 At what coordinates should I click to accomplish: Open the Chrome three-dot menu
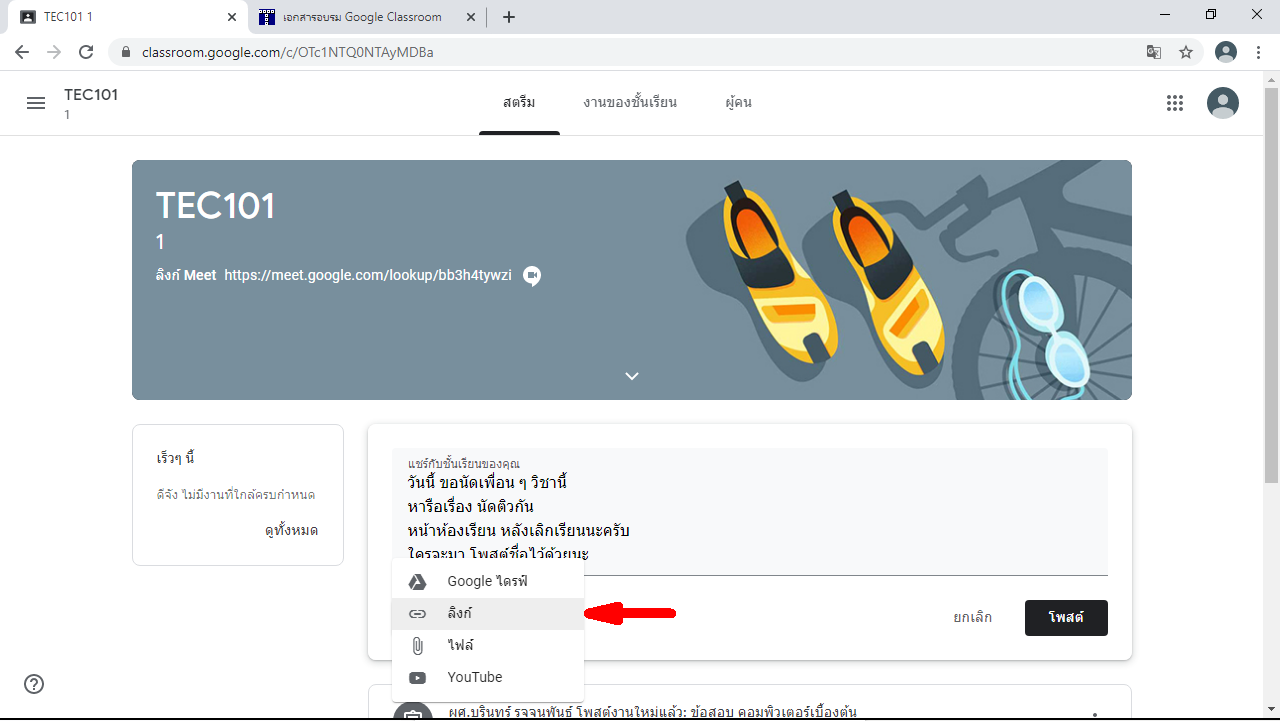tap(1258, 52)
